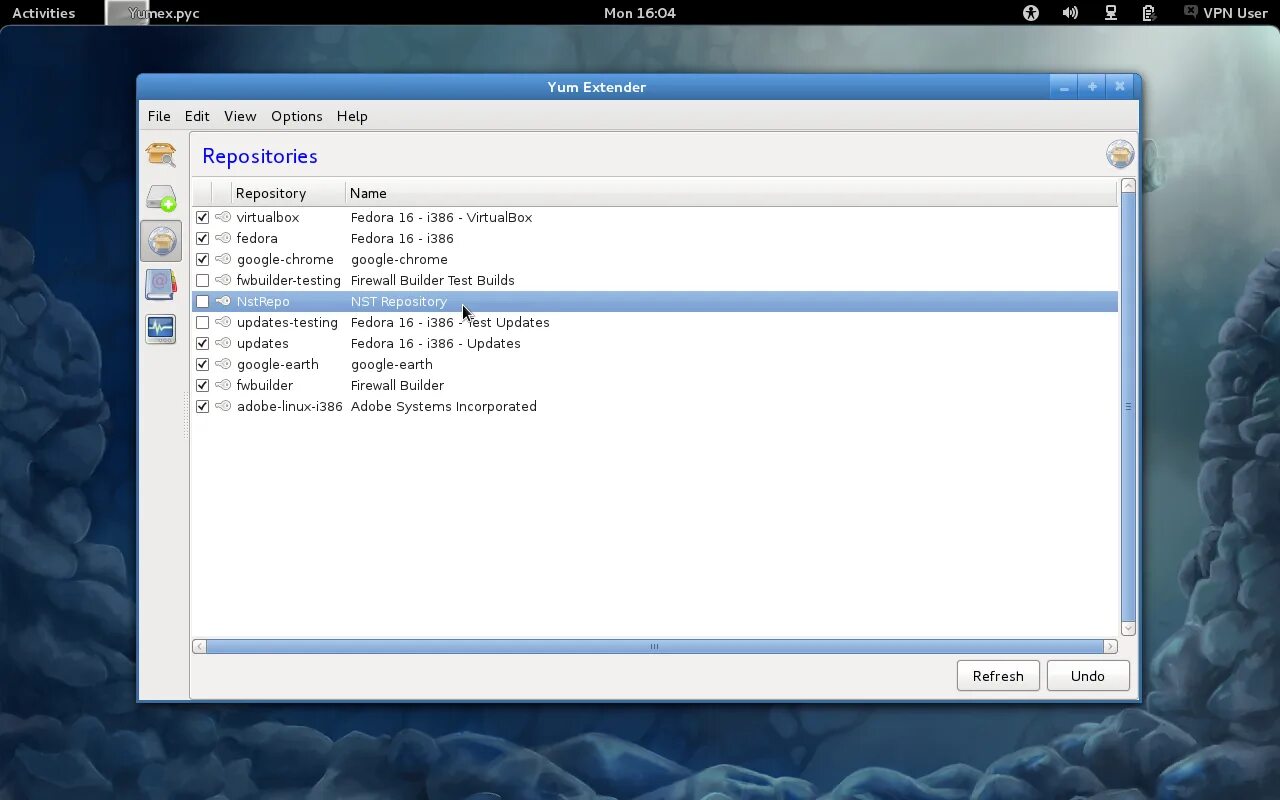Click the horizontal scrollbar right arrow
1280x800 pixels.
pos(1110,646)
